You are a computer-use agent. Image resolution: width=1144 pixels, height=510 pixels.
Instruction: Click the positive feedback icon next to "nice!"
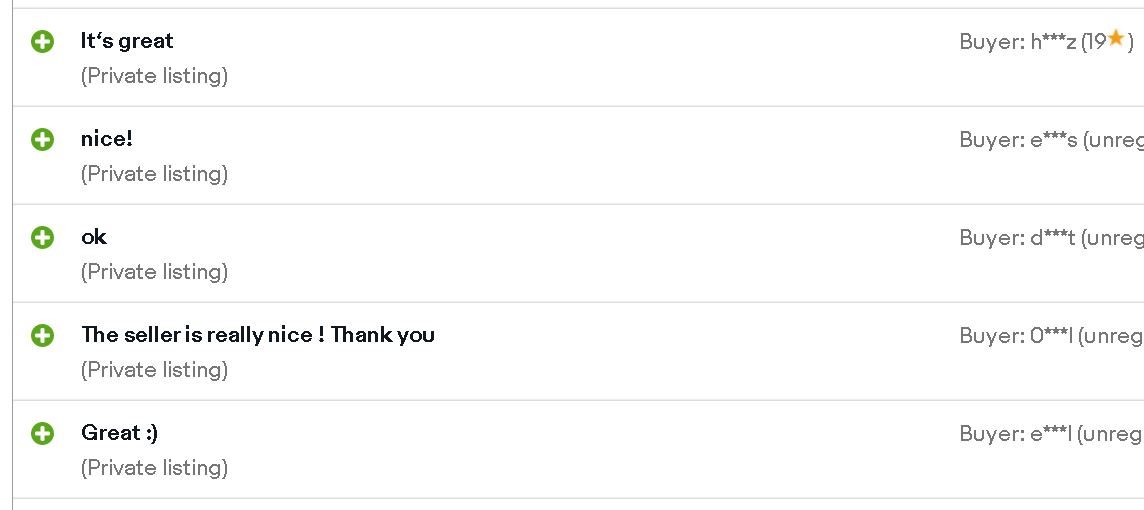click(x=42, y=139)
